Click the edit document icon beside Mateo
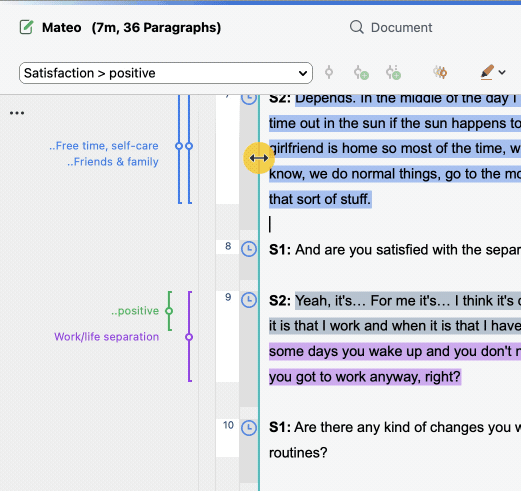 (x=26, y=27)
